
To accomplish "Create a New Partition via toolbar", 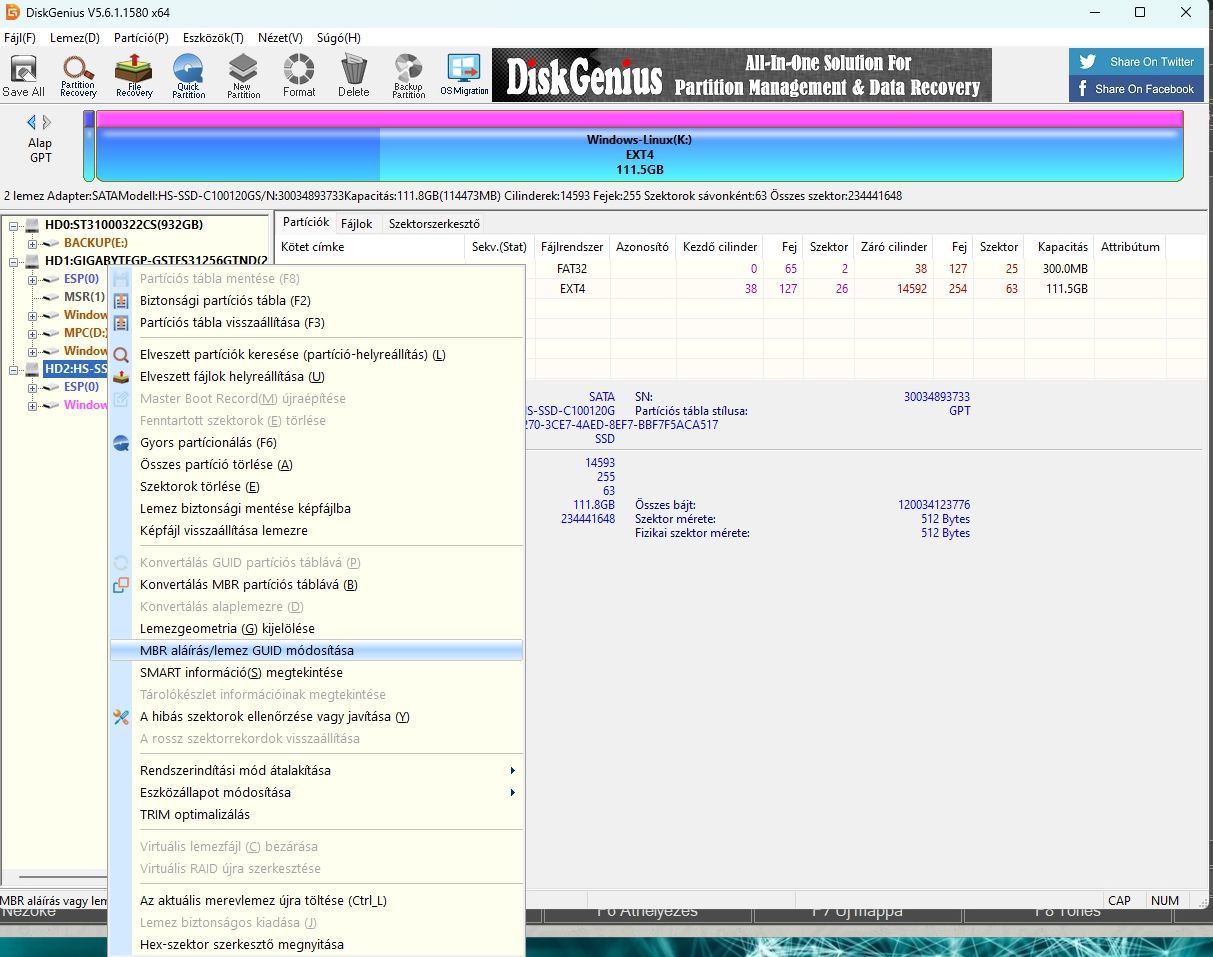I will [x=243, y=77].
